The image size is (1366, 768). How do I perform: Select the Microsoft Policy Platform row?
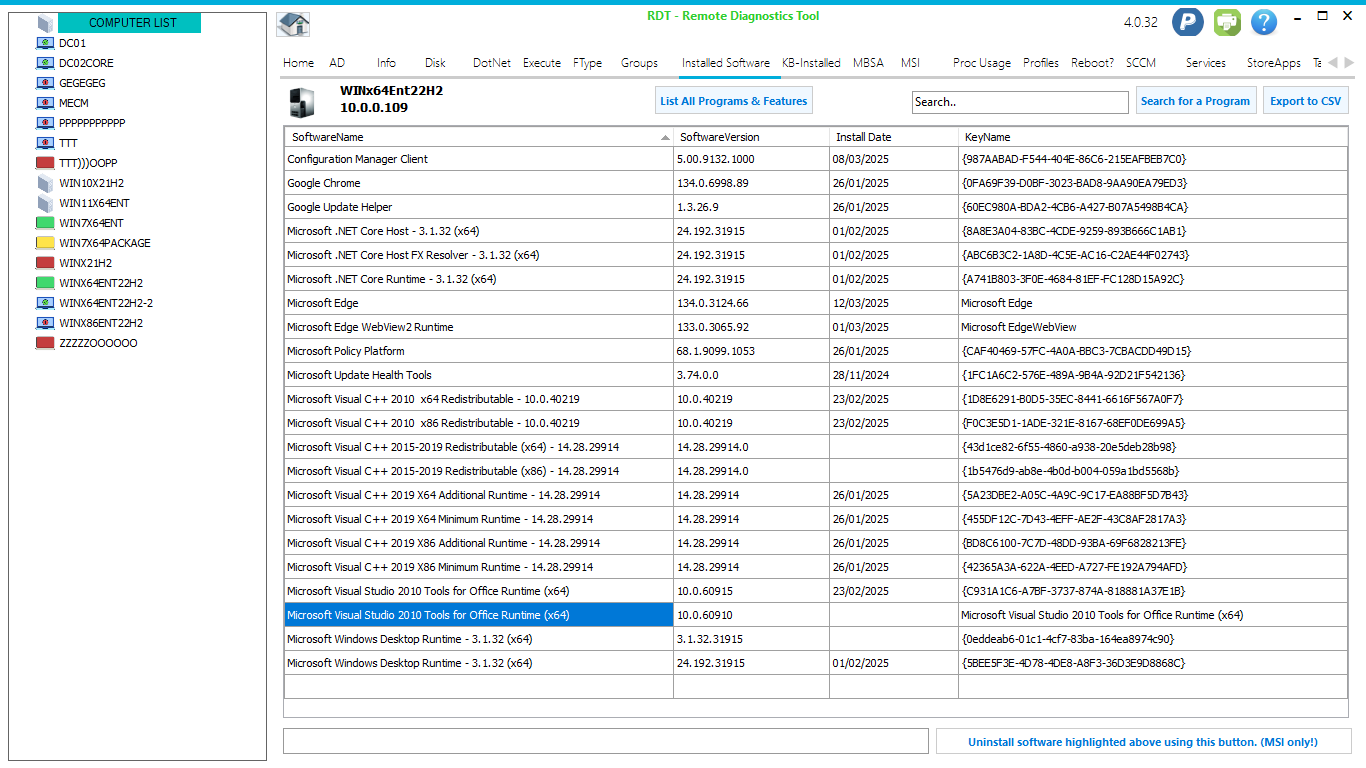tap(816, 351)
